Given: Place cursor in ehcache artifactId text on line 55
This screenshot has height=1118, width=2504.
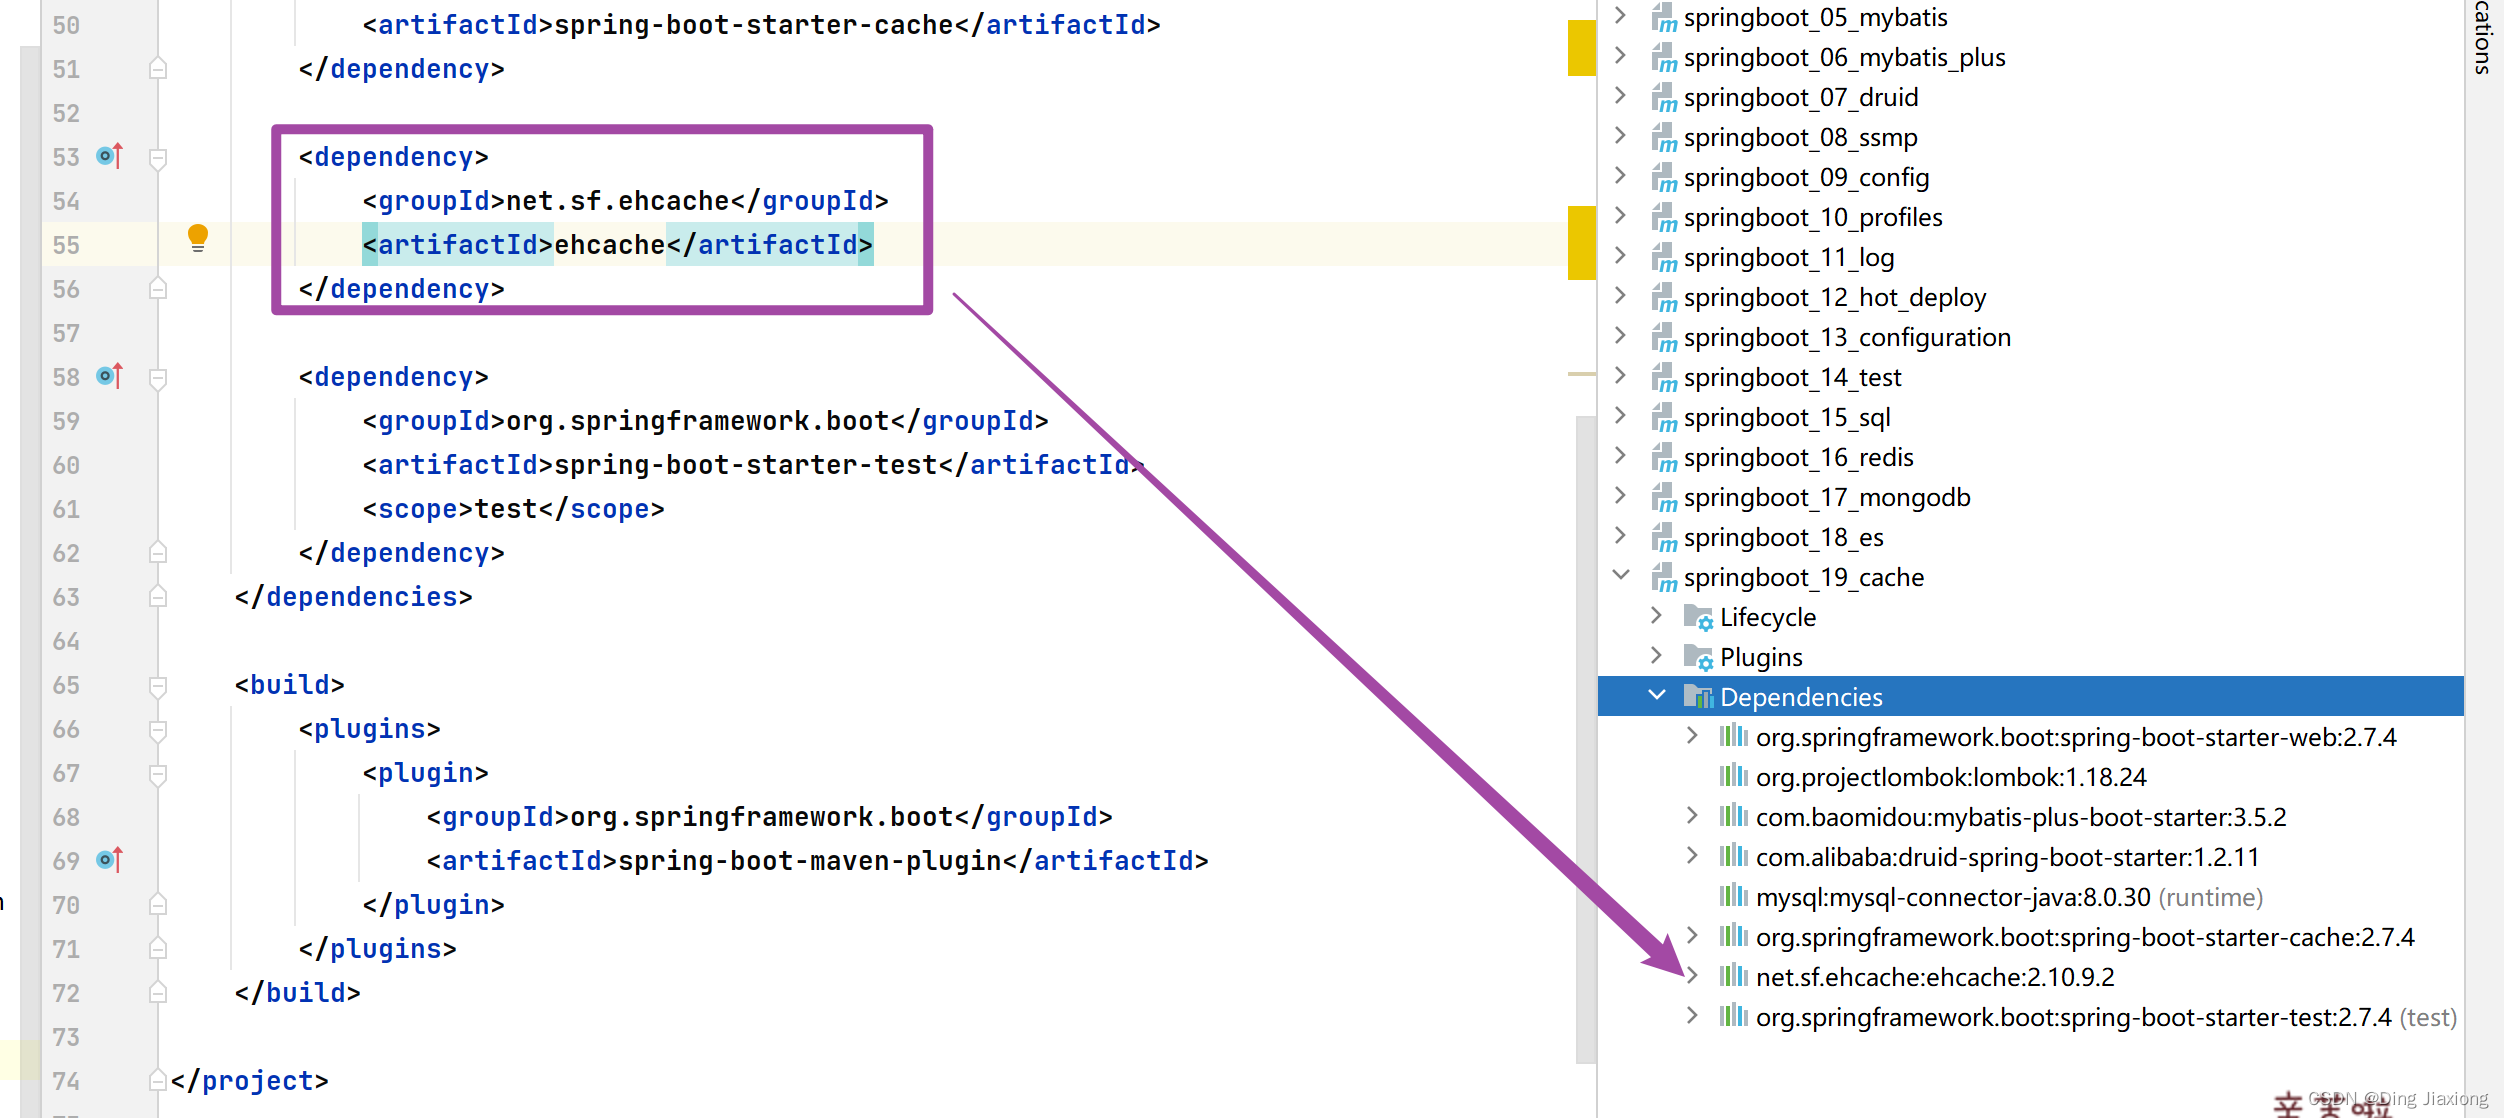Looking at the screenshot, I should point(609,245).
